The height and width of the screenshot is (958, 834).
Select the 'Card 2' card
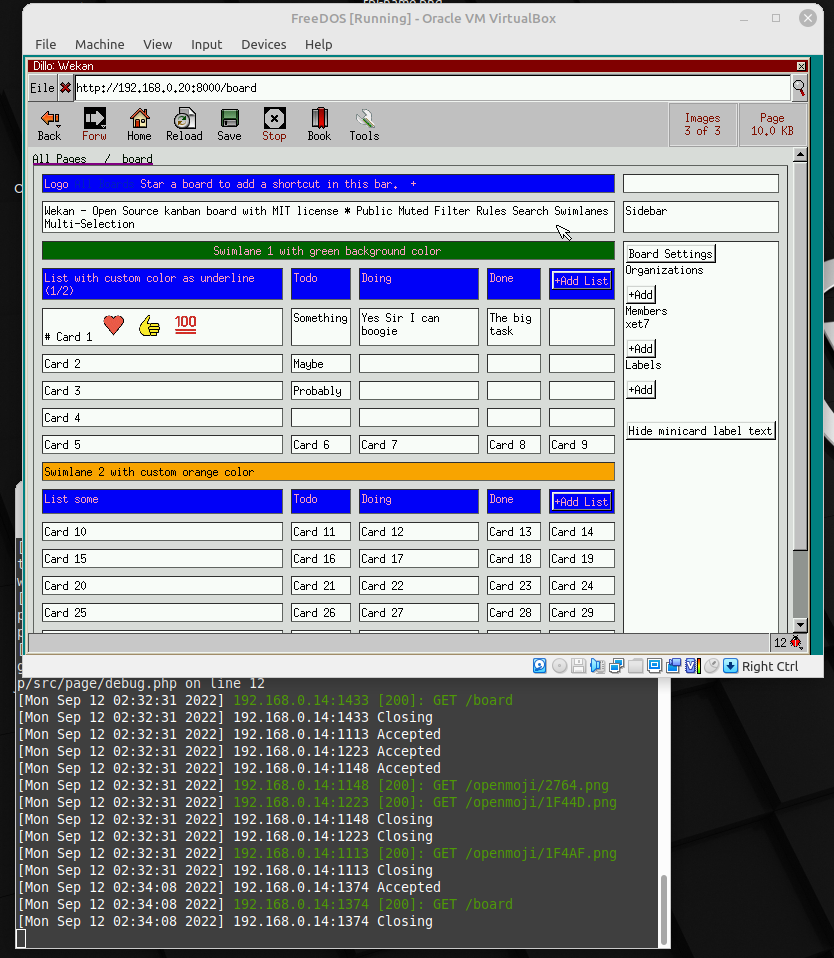163,364
